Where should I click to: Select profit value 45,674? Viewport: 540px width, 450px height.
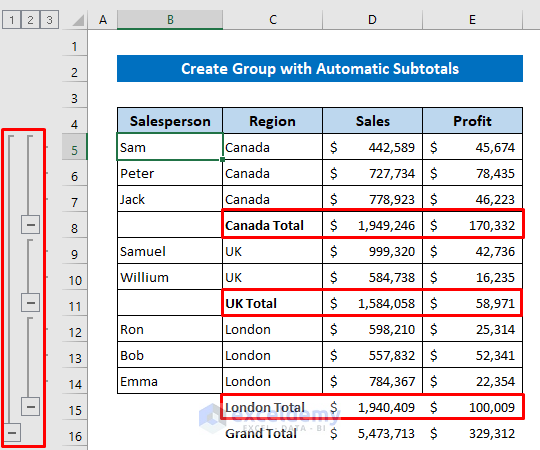(x=472, y=147)
